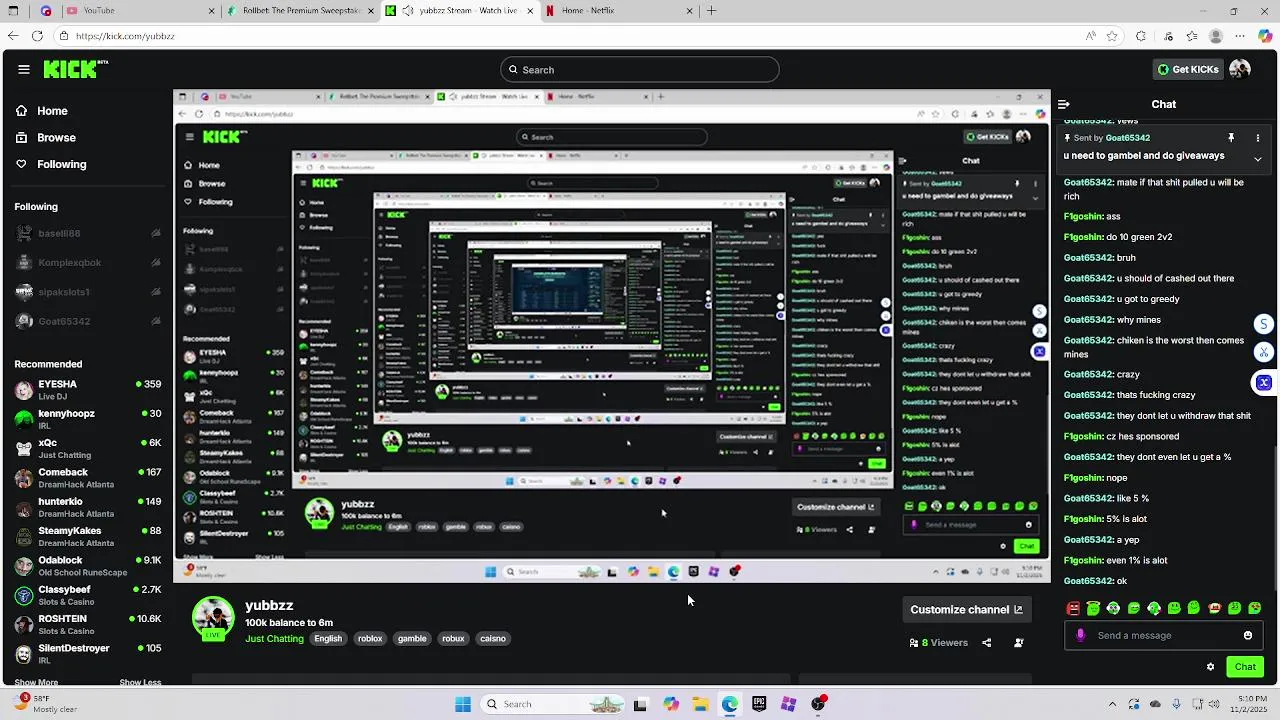Select the gamble tag
This screenshot has height=720, width=1280.
(412, 638)
